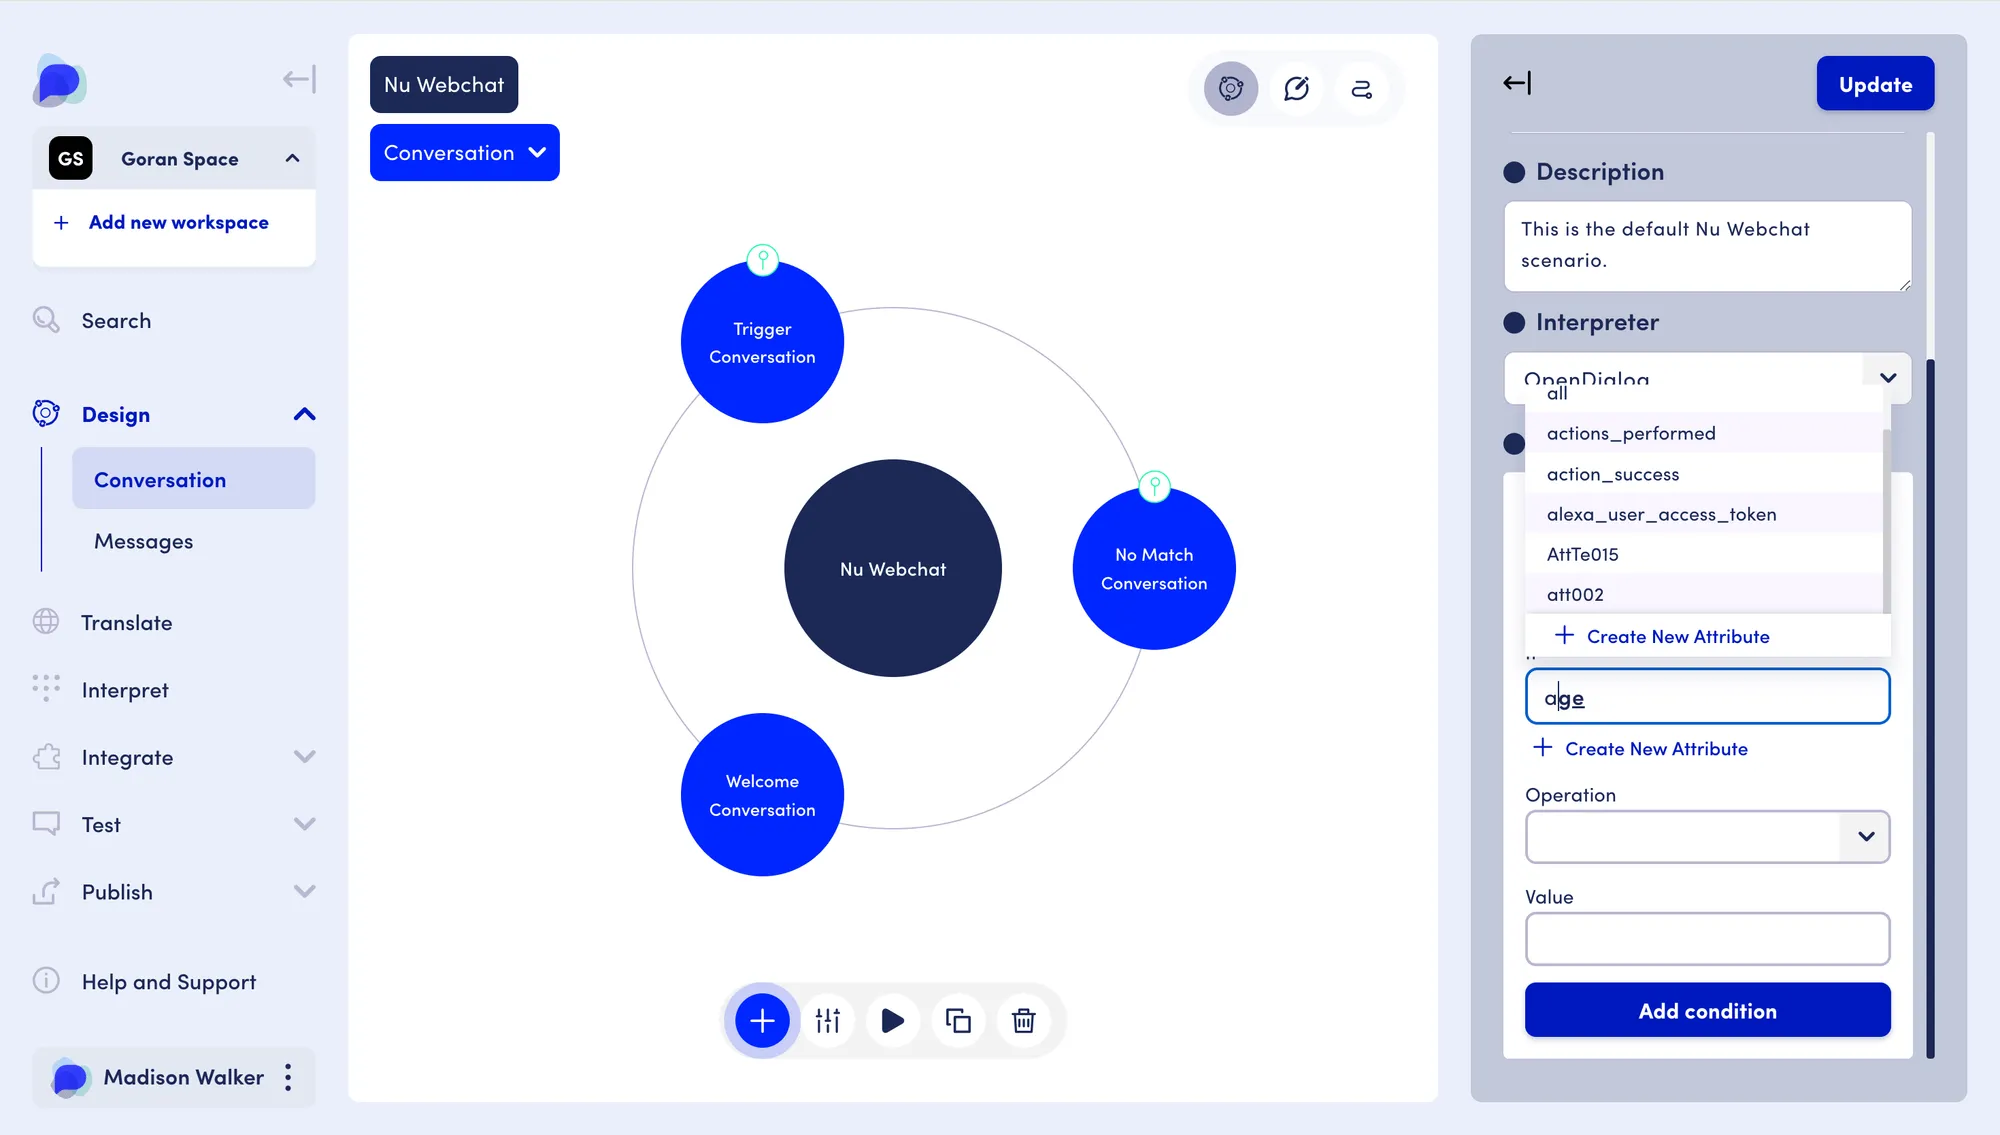Select action_success attribute option

point(1703,474)
